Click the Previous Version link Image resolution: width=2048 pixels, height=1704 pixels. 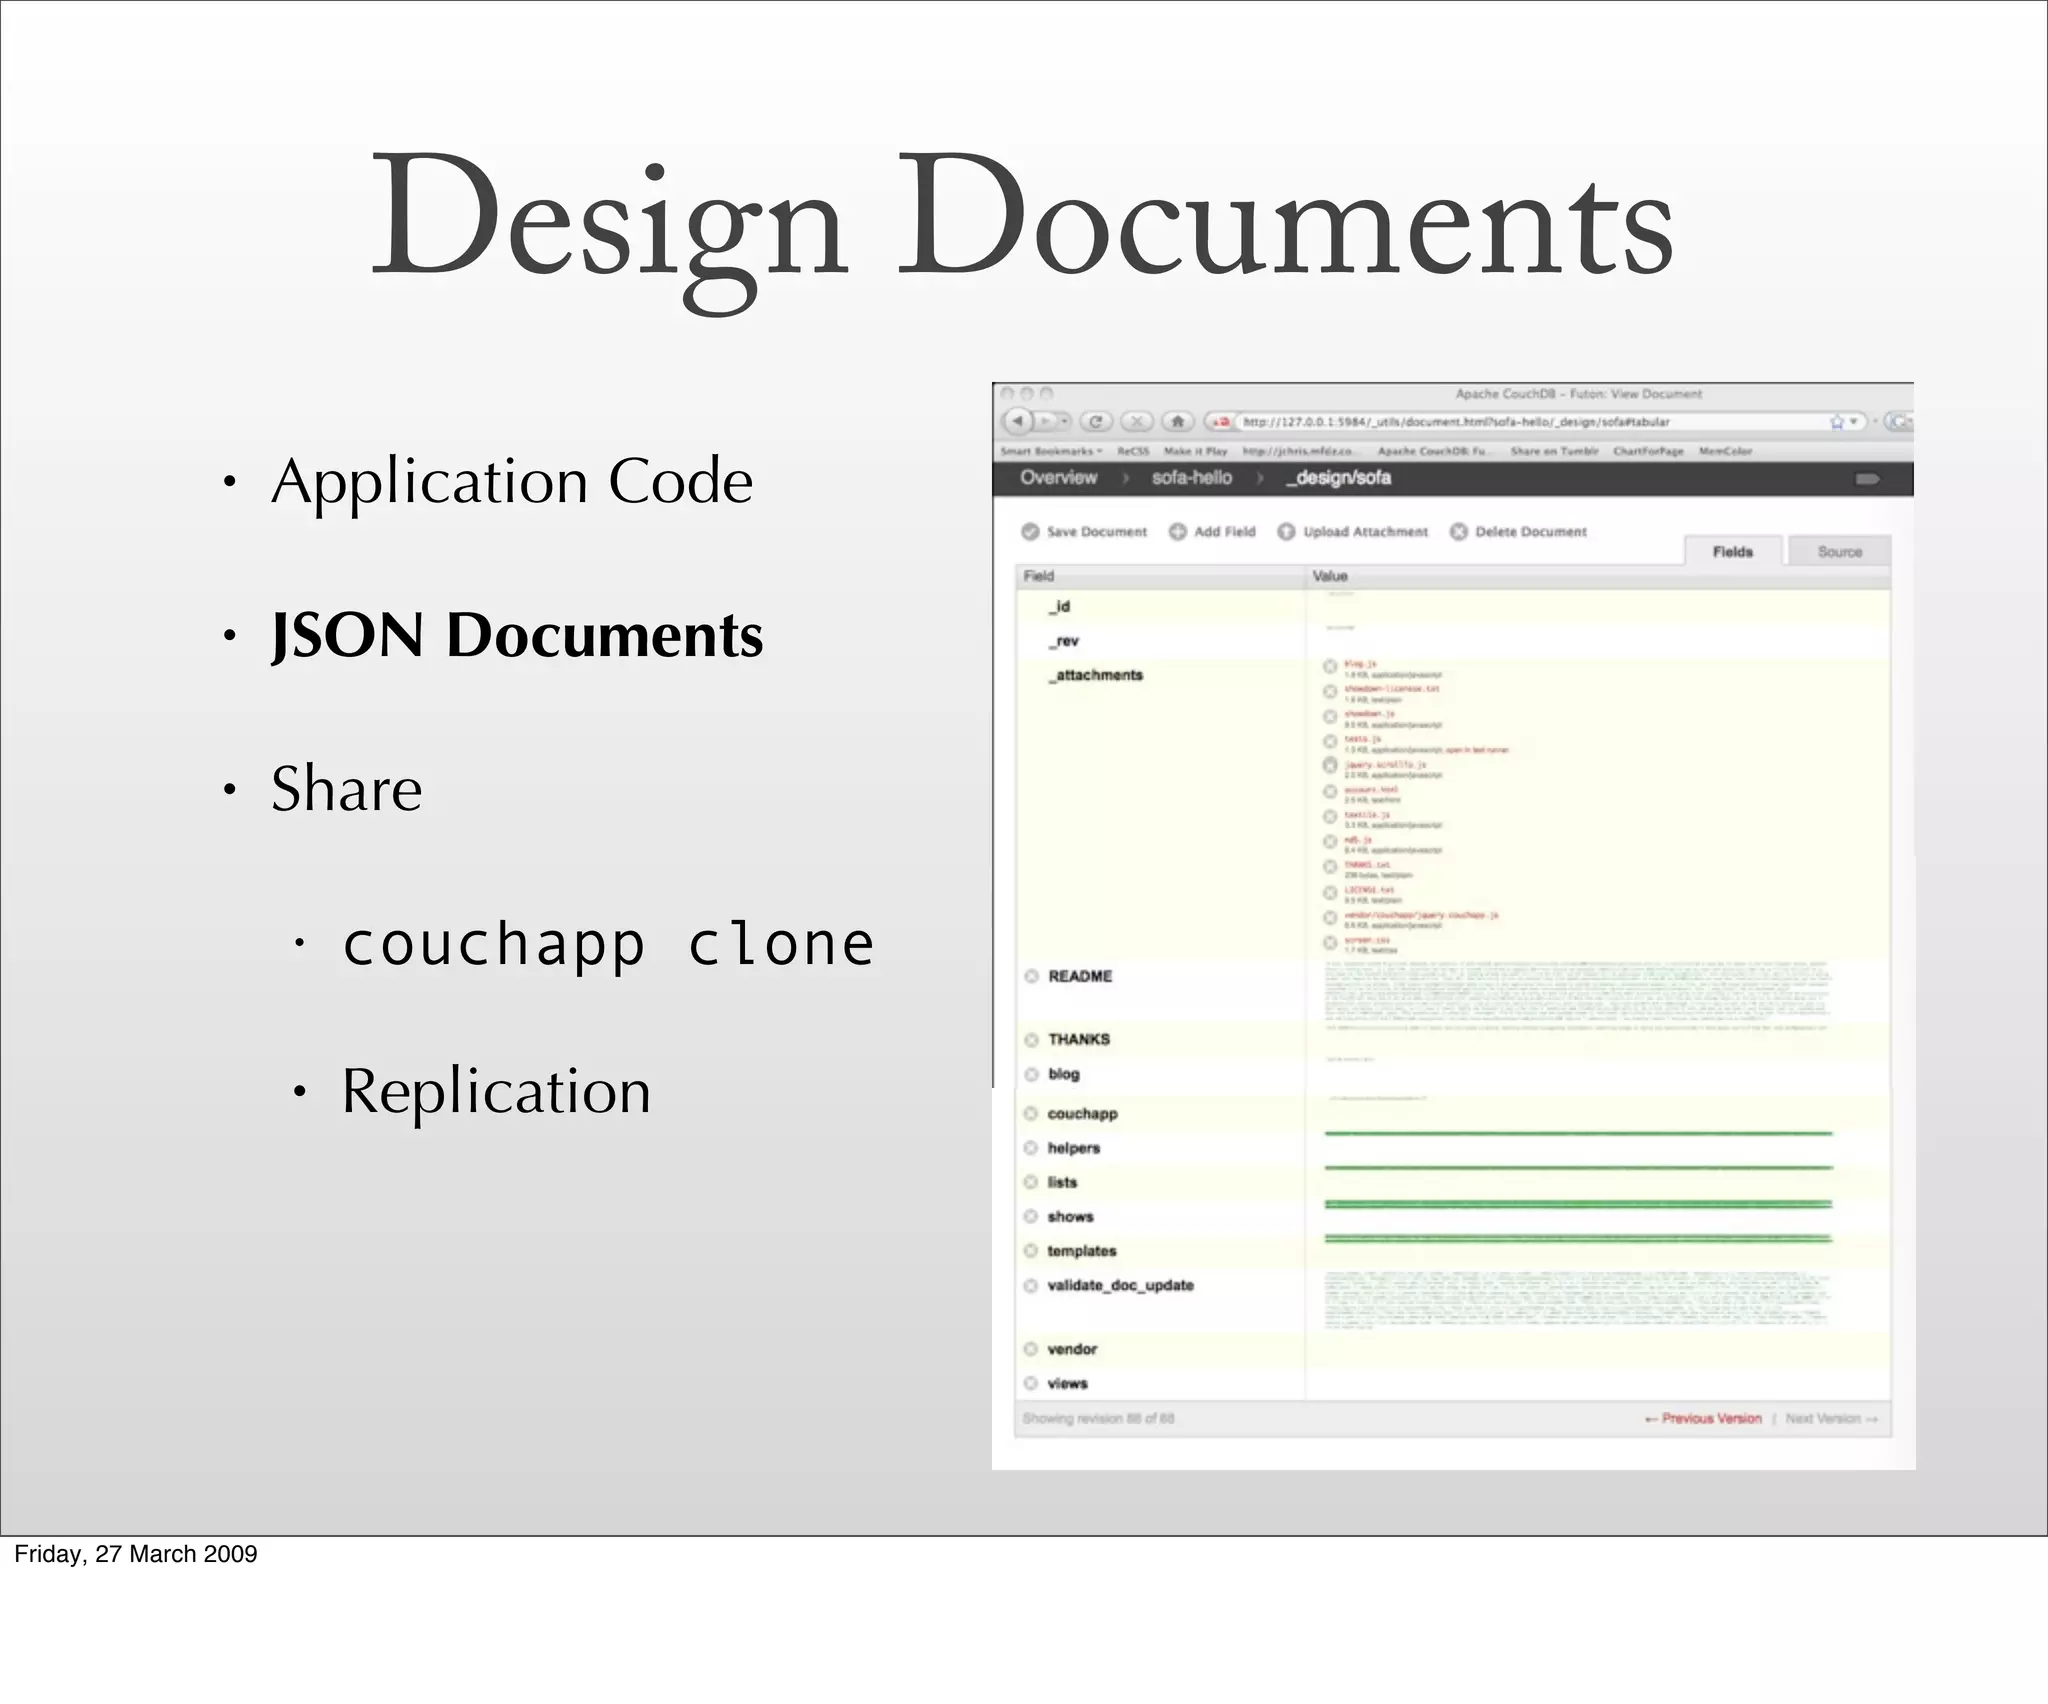coord(1703,1418)
